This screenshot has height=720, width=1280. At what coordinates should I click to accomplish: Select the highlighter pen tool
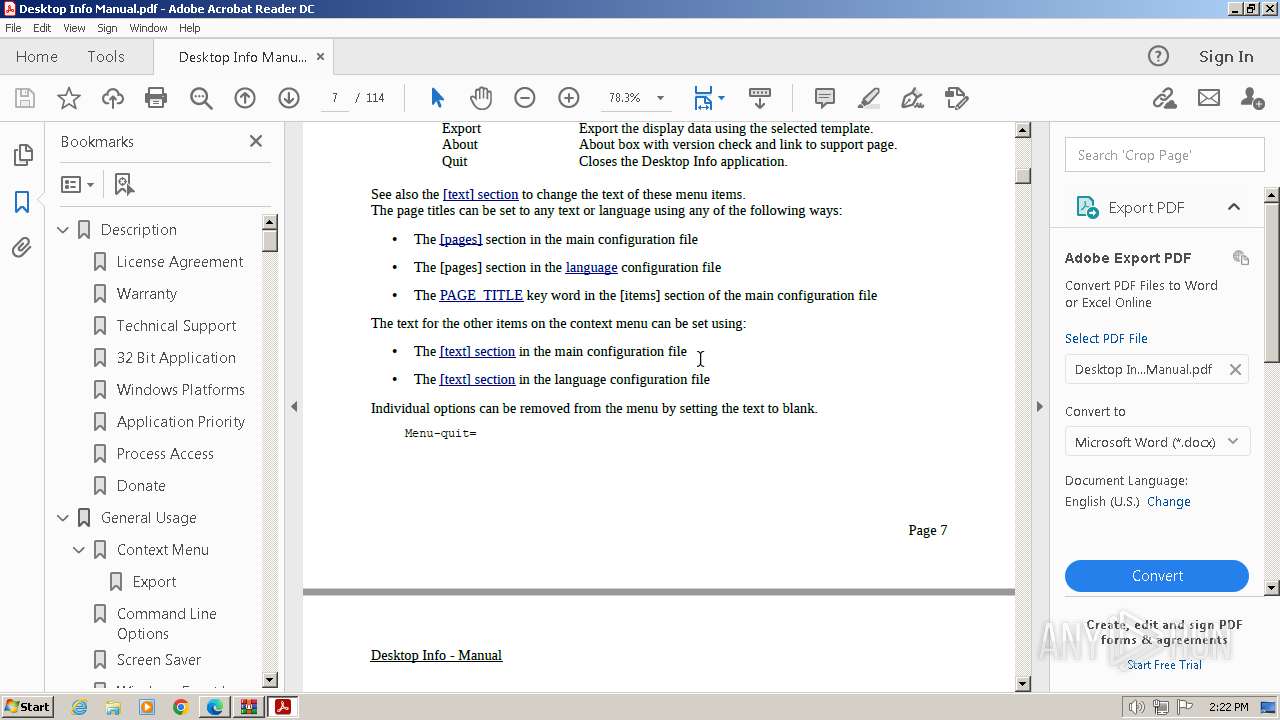click(869, 98)
